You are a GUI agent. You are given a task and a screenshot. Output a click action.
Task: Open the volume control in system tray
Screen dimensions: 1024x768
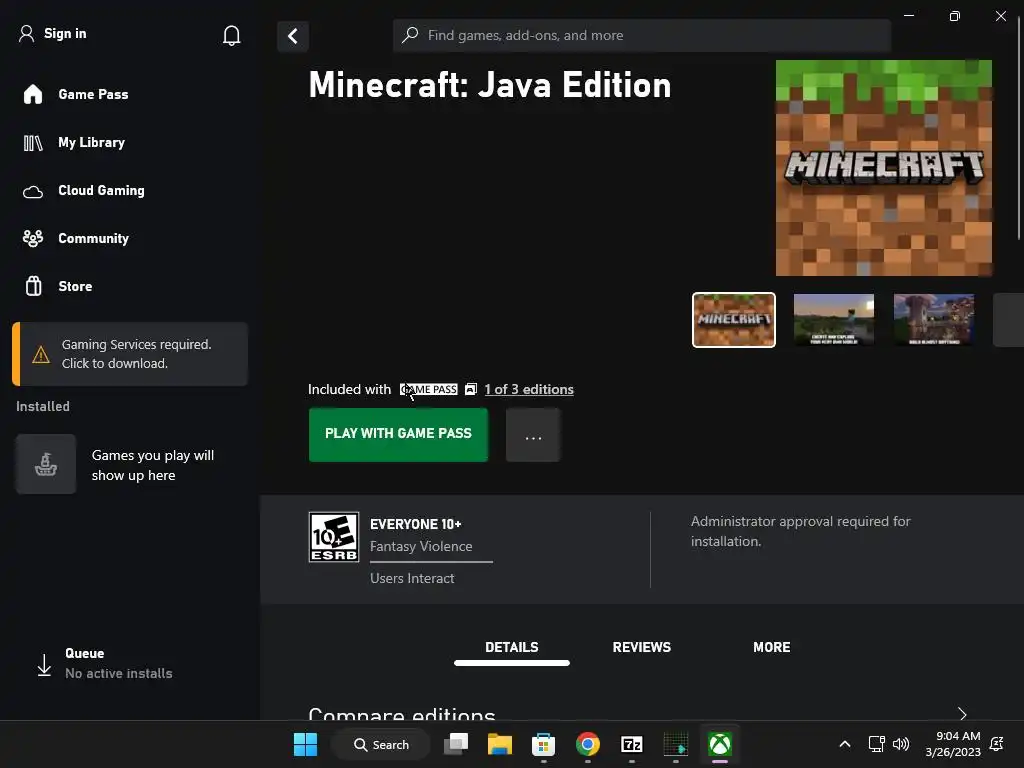coord(901,744)
